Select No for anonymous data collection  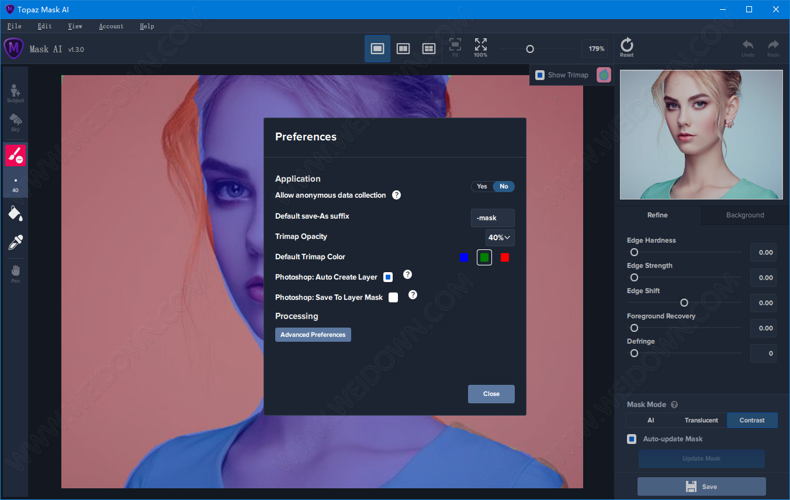click(504, 186)
